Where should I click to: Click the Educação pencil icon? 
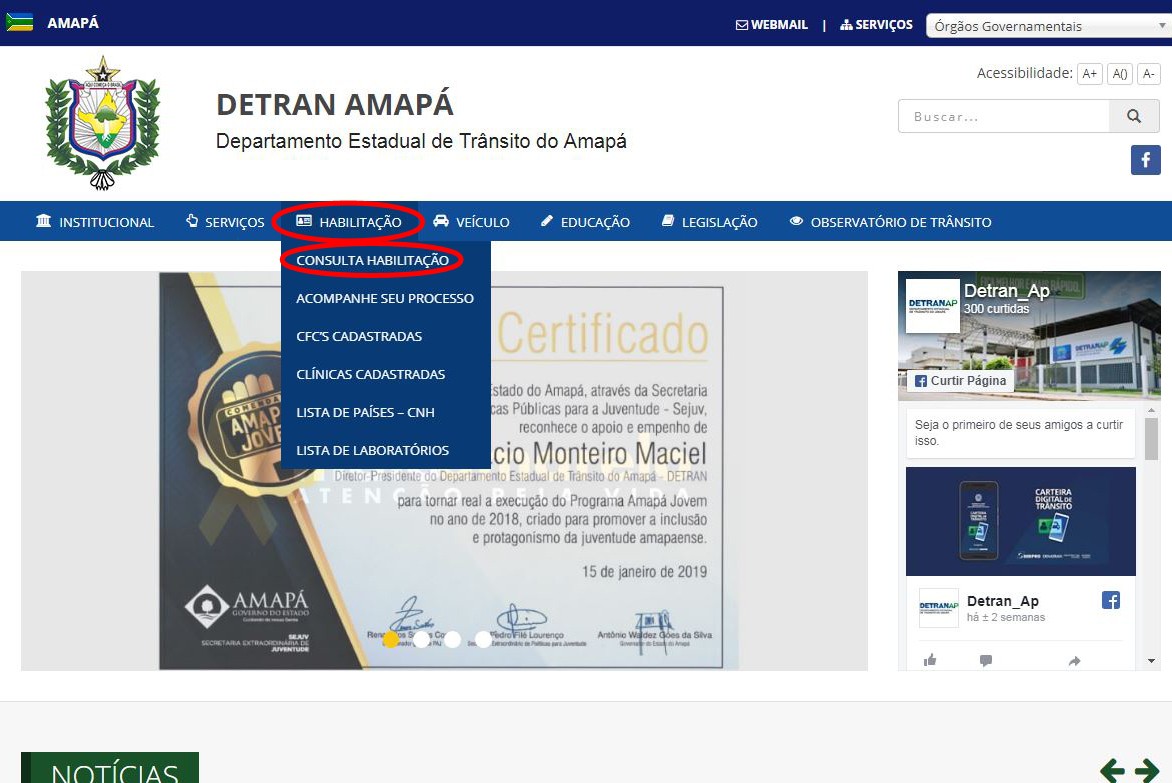(547, 221)
